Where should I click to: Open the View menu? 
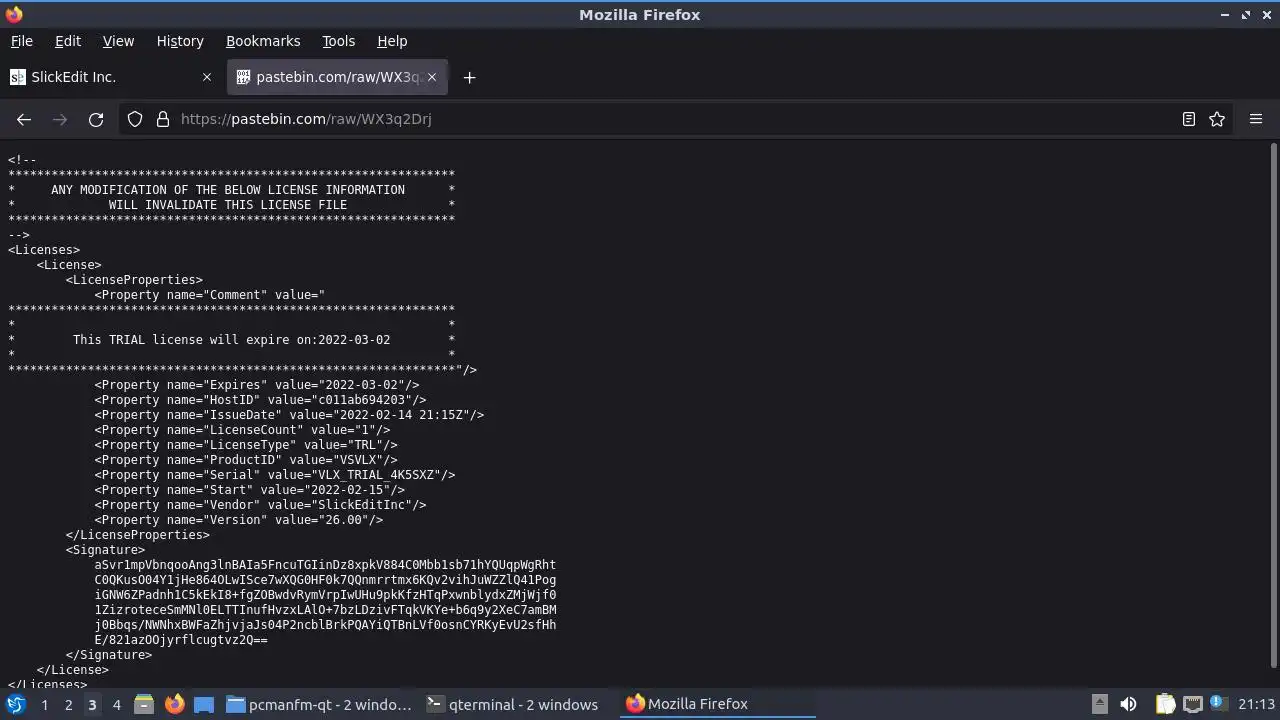pyautogui.click(x=118, y=41)
